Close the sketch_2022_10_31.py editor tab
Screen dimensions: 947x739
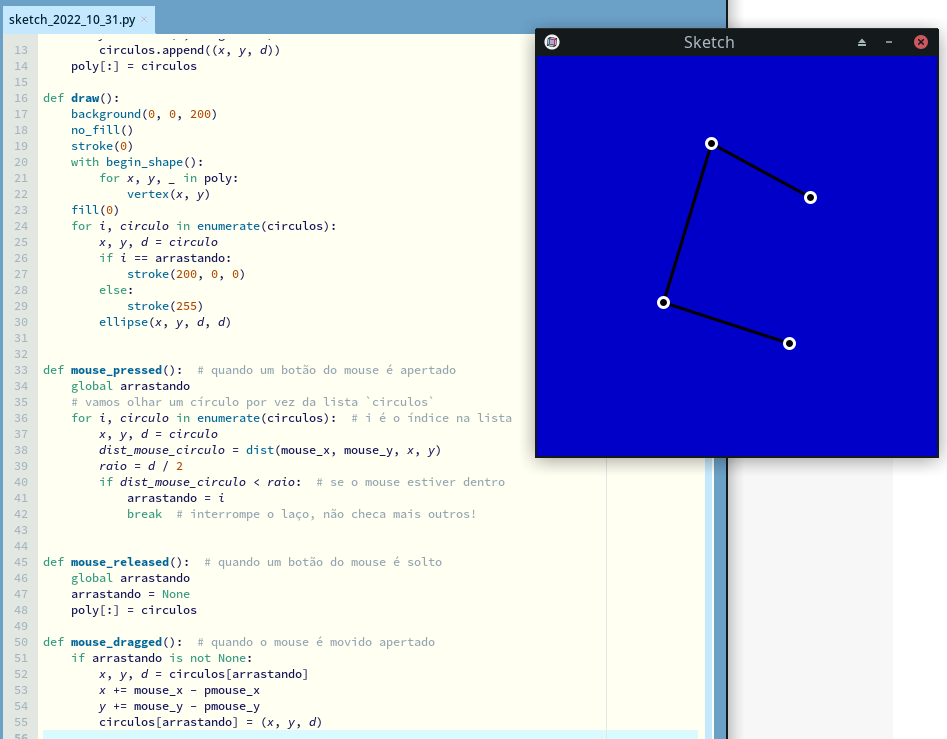tap(144, 19)
